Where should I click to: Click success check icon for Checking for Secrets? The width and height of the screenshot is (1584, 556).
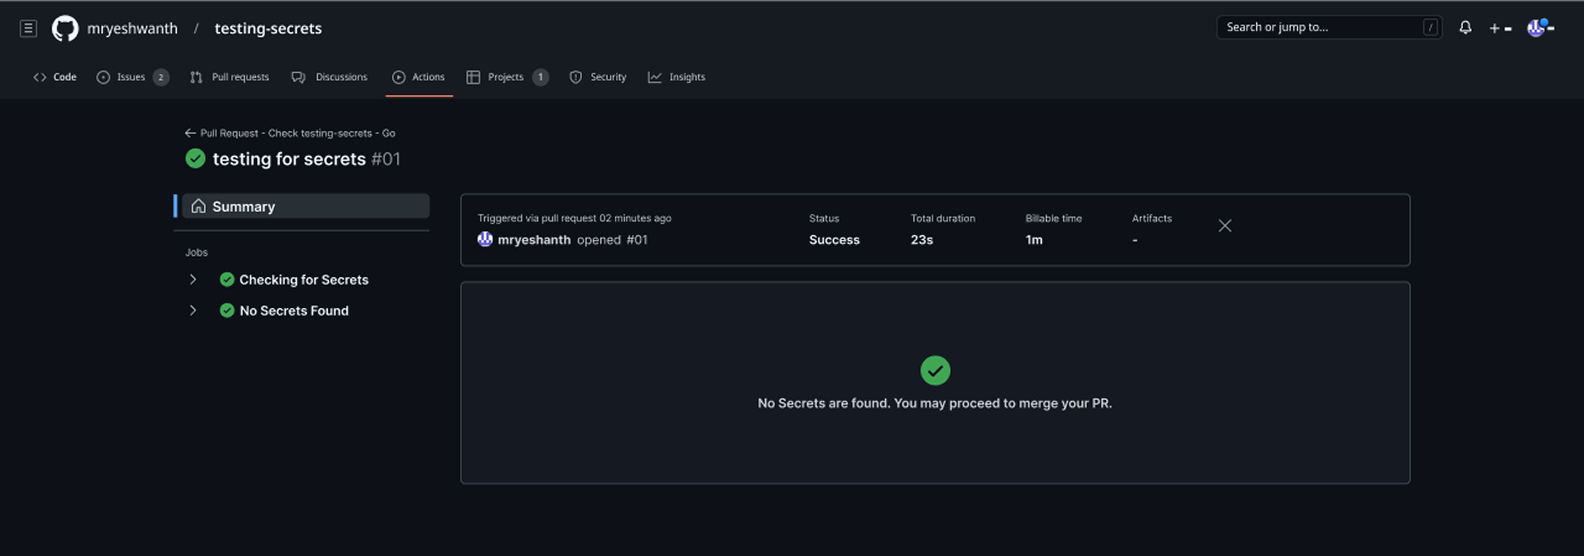click(x=227, y=280)
